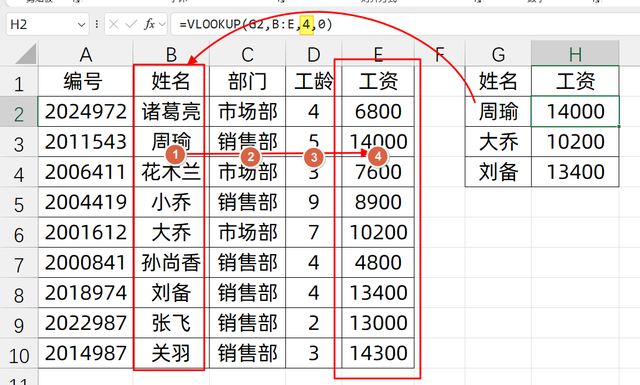Select column B header

[x=171, y=54]
